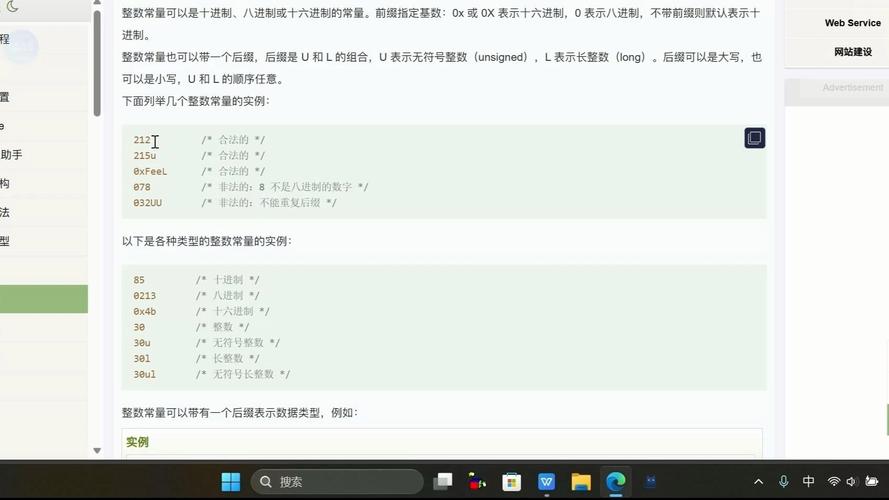
Task: Click the 0213 octal example
Action: click(145, 296)
